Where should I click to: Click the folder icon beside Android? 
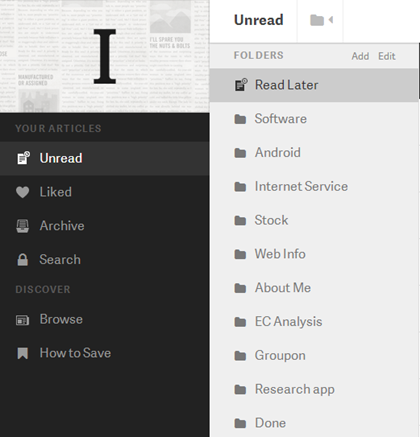click(240, 153)
